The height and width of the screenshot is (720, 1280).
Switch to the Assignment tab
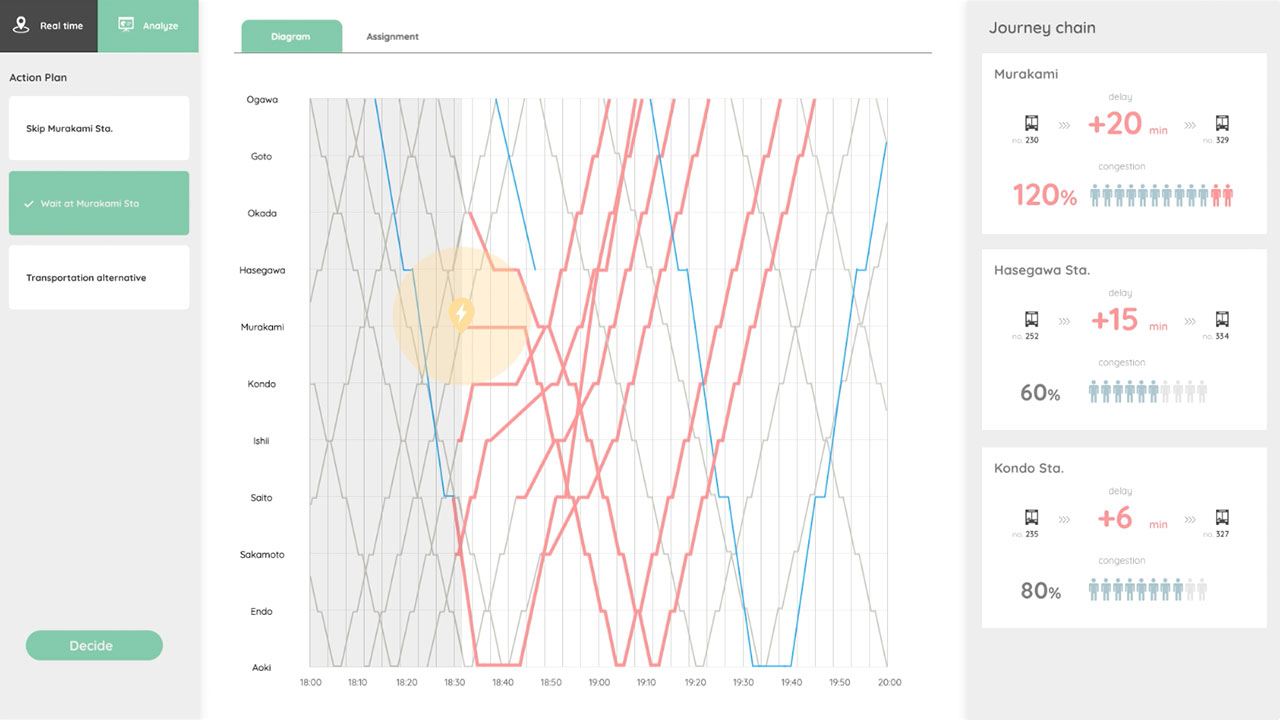click(x=392, y=37)
